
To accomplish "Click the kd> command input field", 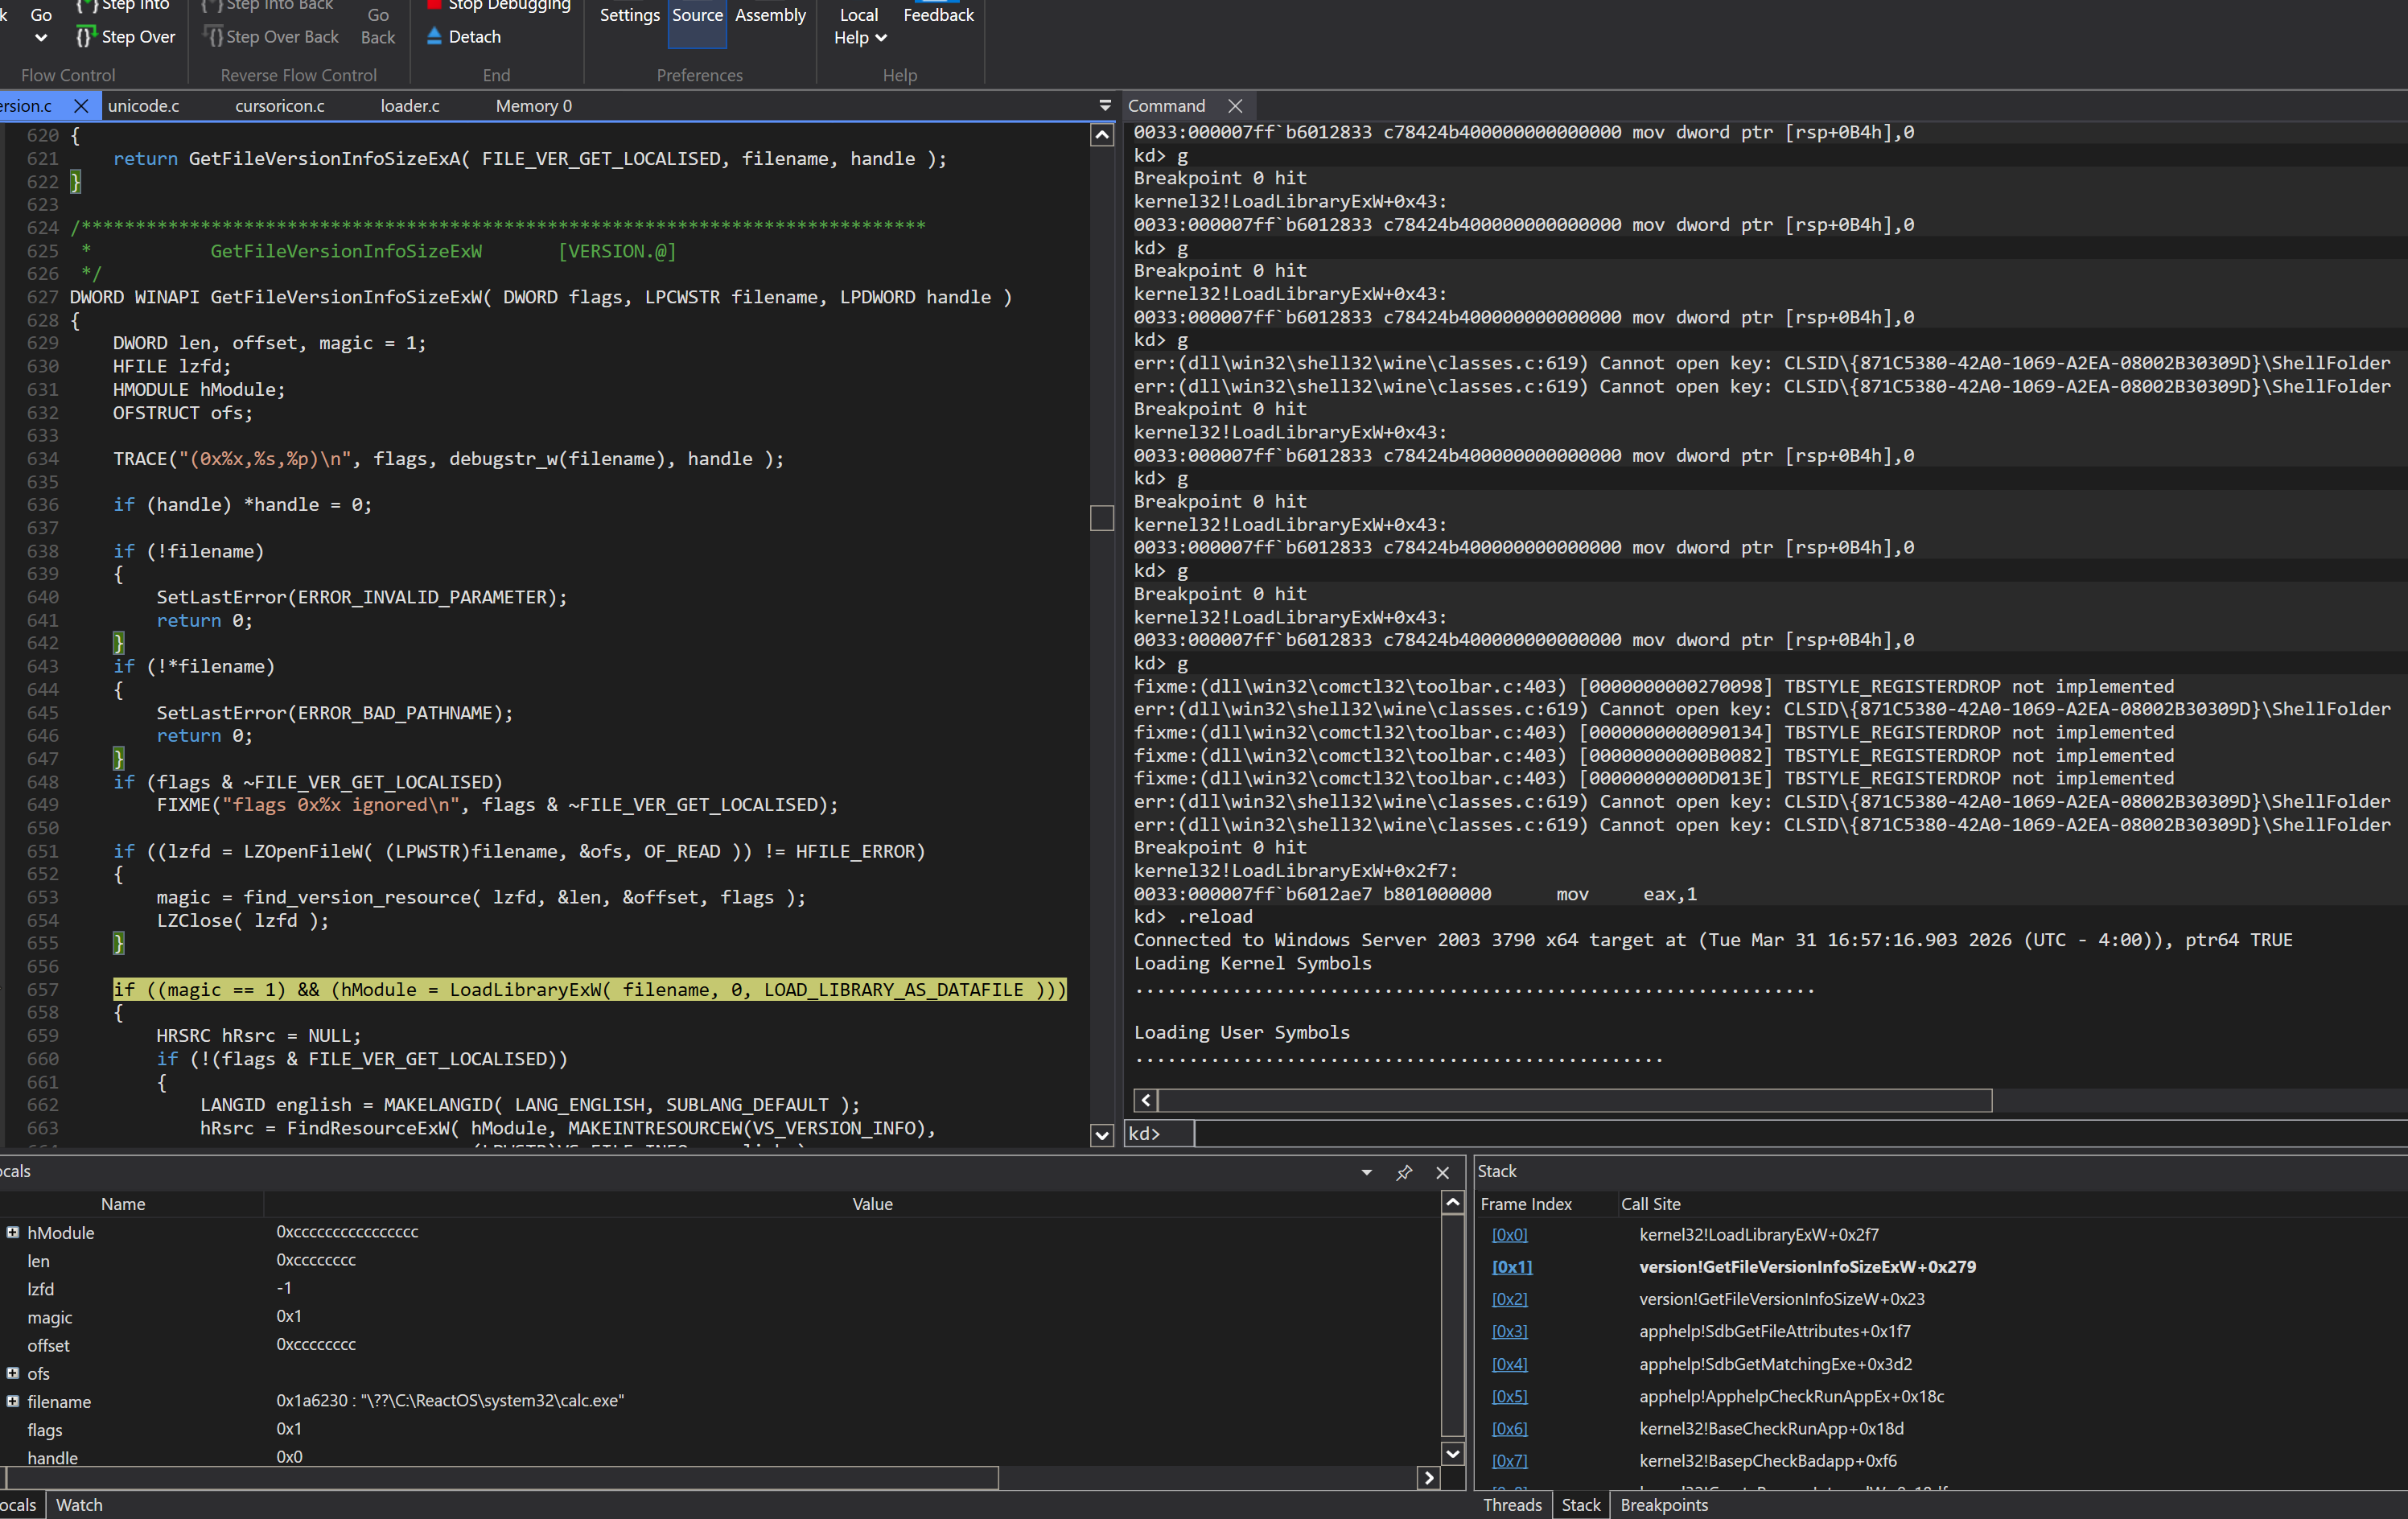I will pyautogui.click(x=1800, y=1133).
